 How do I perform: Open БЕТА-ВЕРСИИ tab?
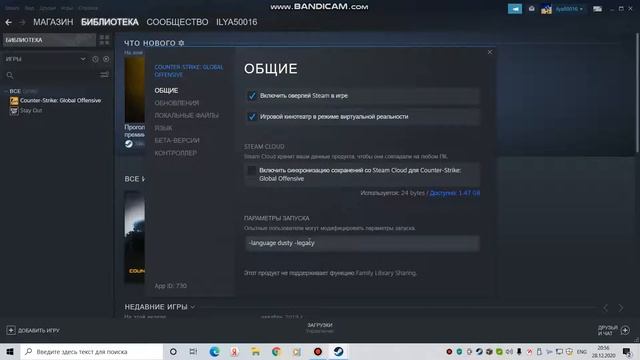coord(177,140)
